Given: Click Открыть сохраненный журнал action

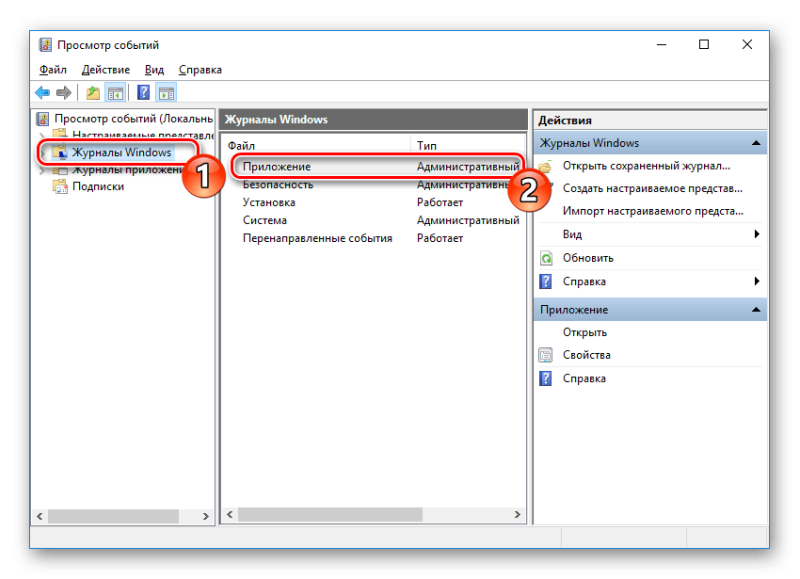Looking at the screenshot, I should pos(646,166).
